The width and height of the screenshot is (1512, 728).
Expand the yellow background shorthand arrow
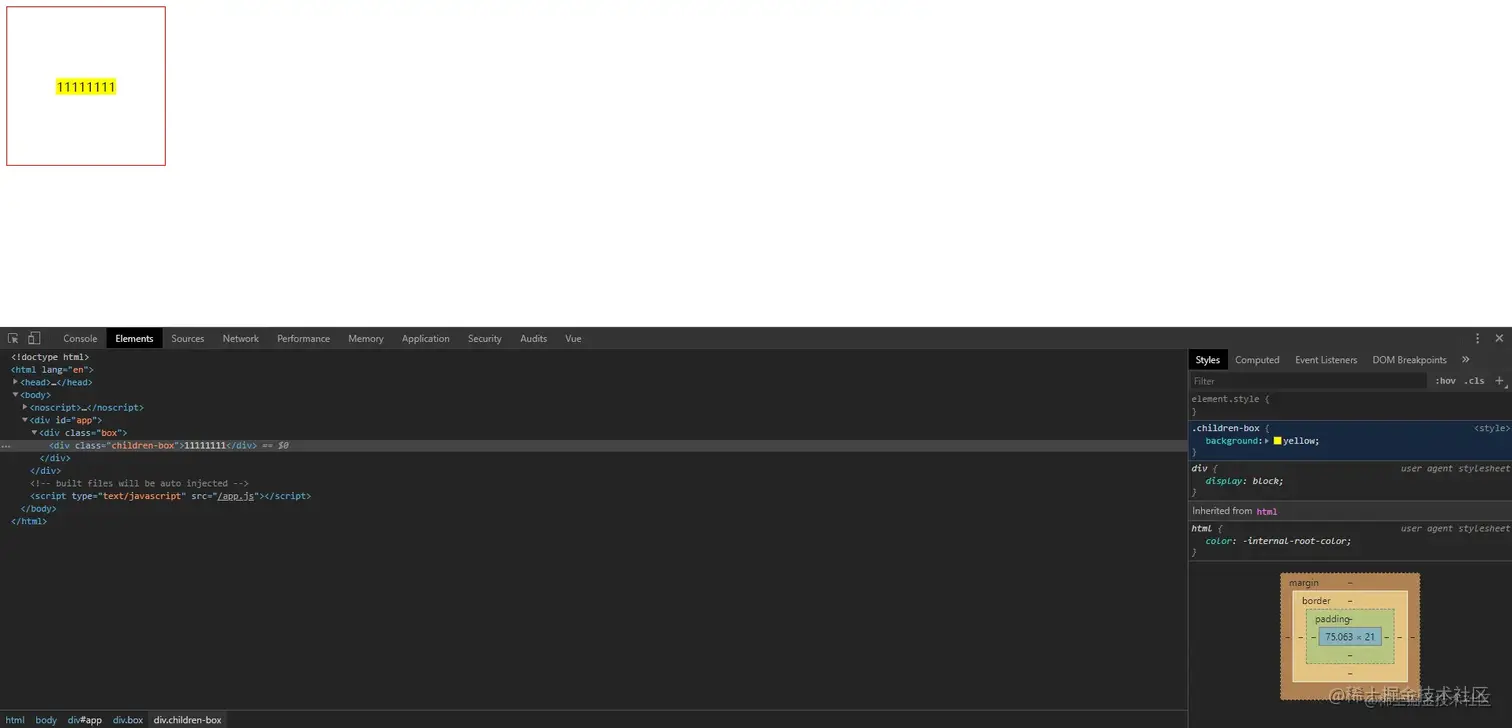pos(1266,441)
